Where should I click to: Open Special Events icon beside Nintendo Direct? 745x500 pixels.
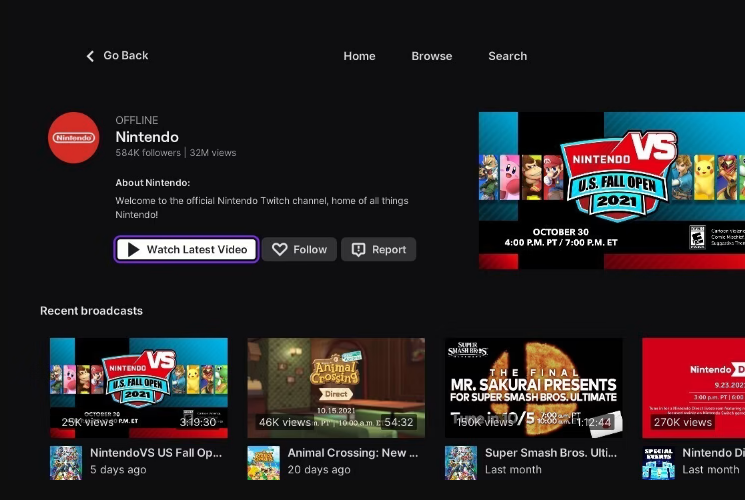point(659,462)
